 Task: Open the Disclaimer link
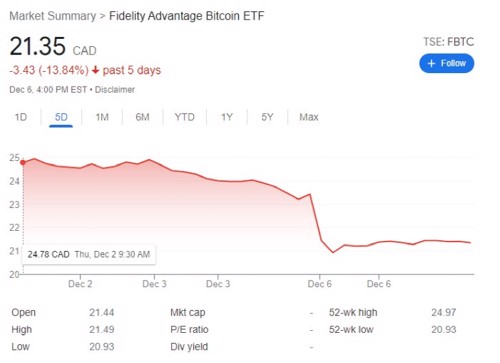click(x=115, y=90)
